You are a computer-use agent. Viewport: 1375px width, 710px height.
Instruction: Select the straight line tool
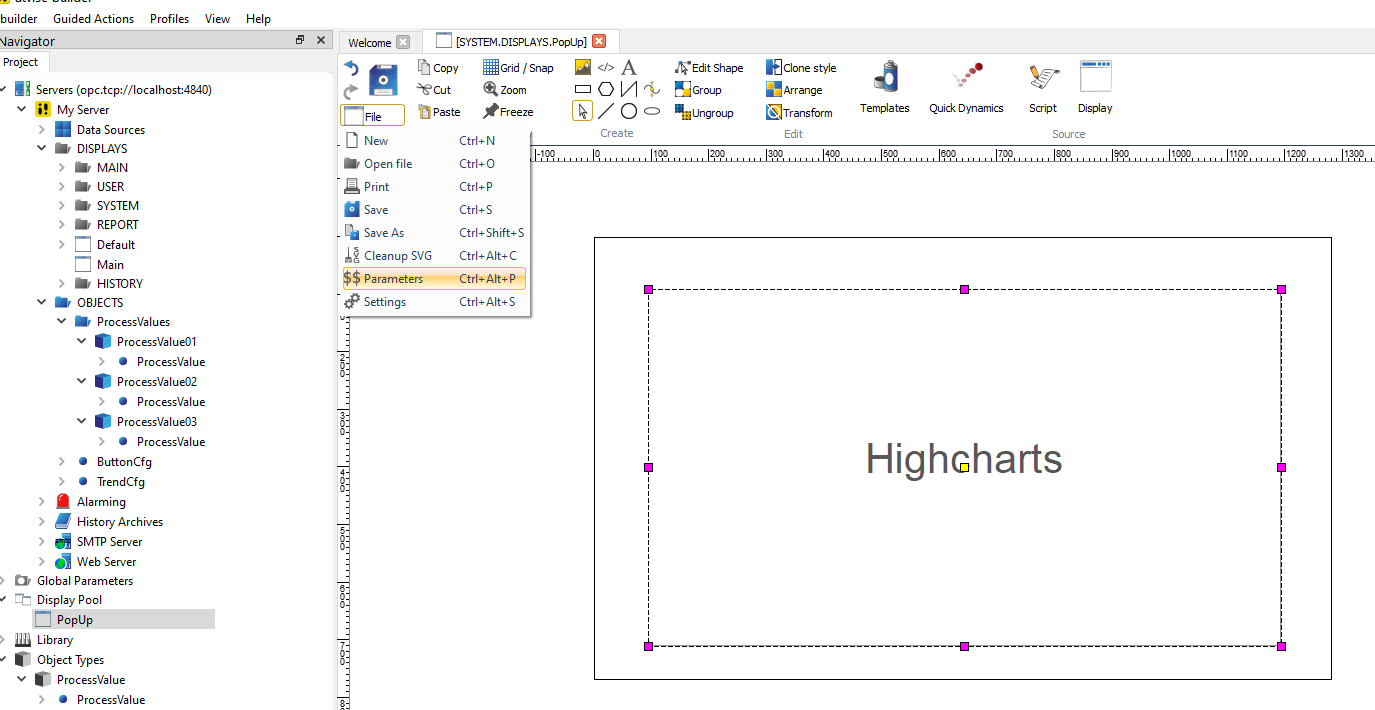pyautogui.click(x=606, y=111)
